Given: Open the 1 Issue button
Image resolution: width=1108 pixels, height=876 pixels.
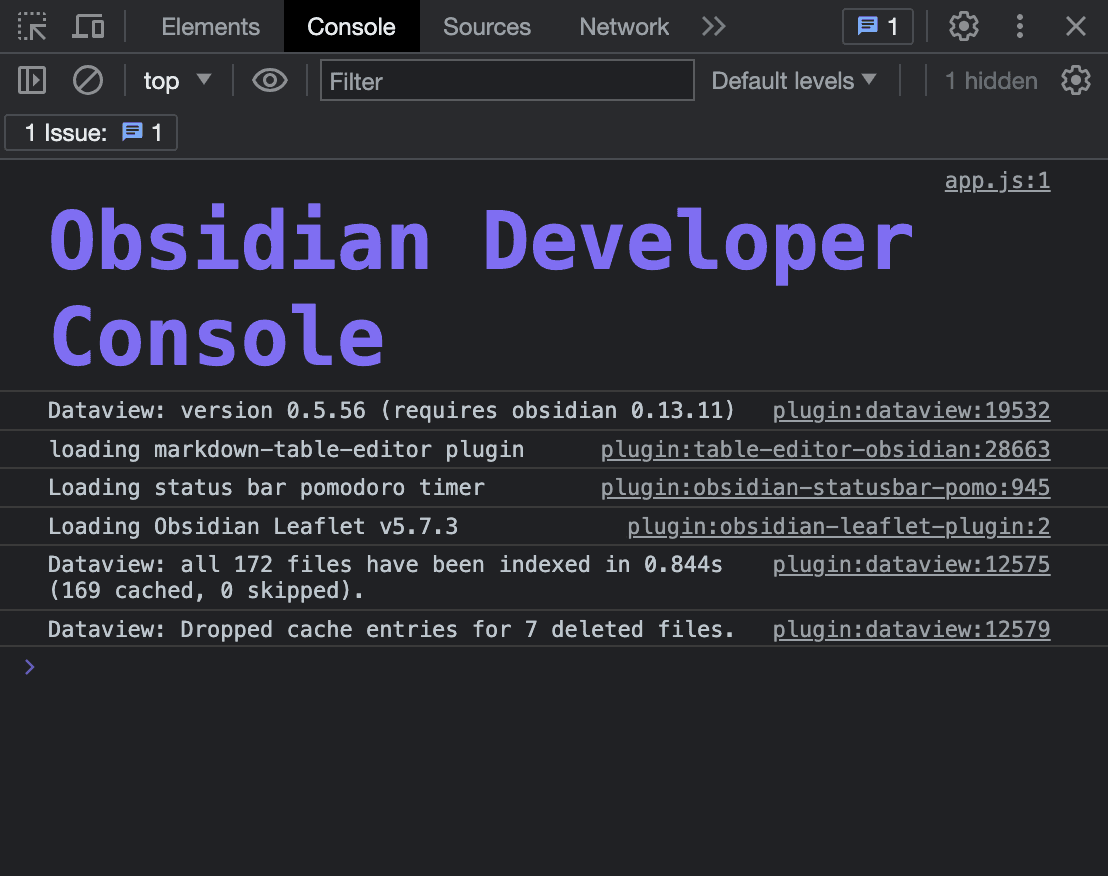Looking at the screenshot, I should (x=91, y=133).
